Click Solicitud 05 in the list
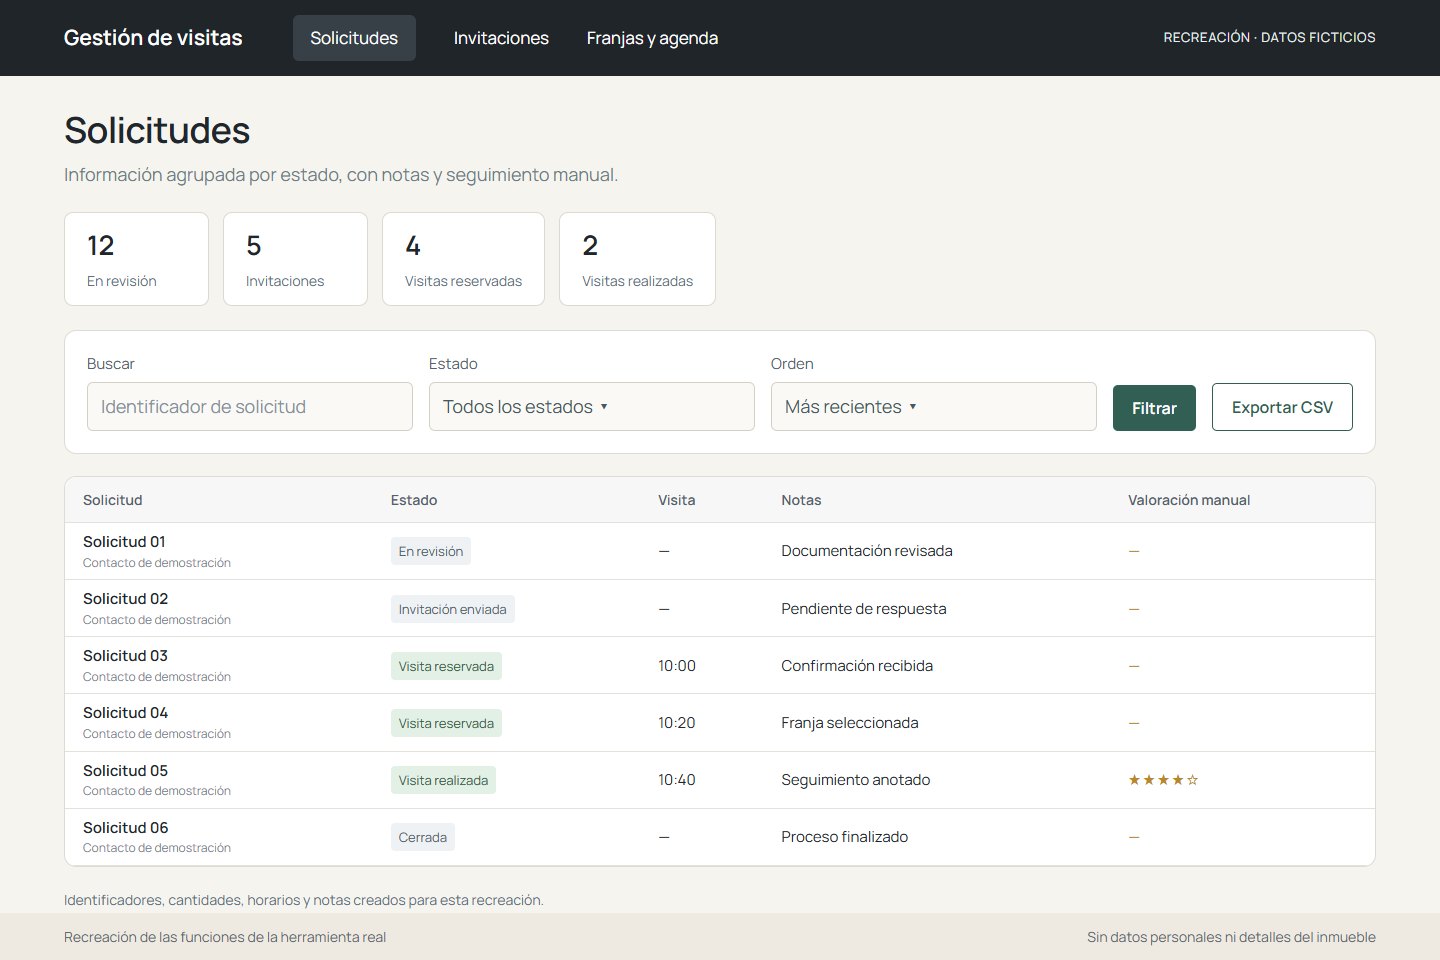Viewport: 1440px width, 960px height. click(125, 771)
